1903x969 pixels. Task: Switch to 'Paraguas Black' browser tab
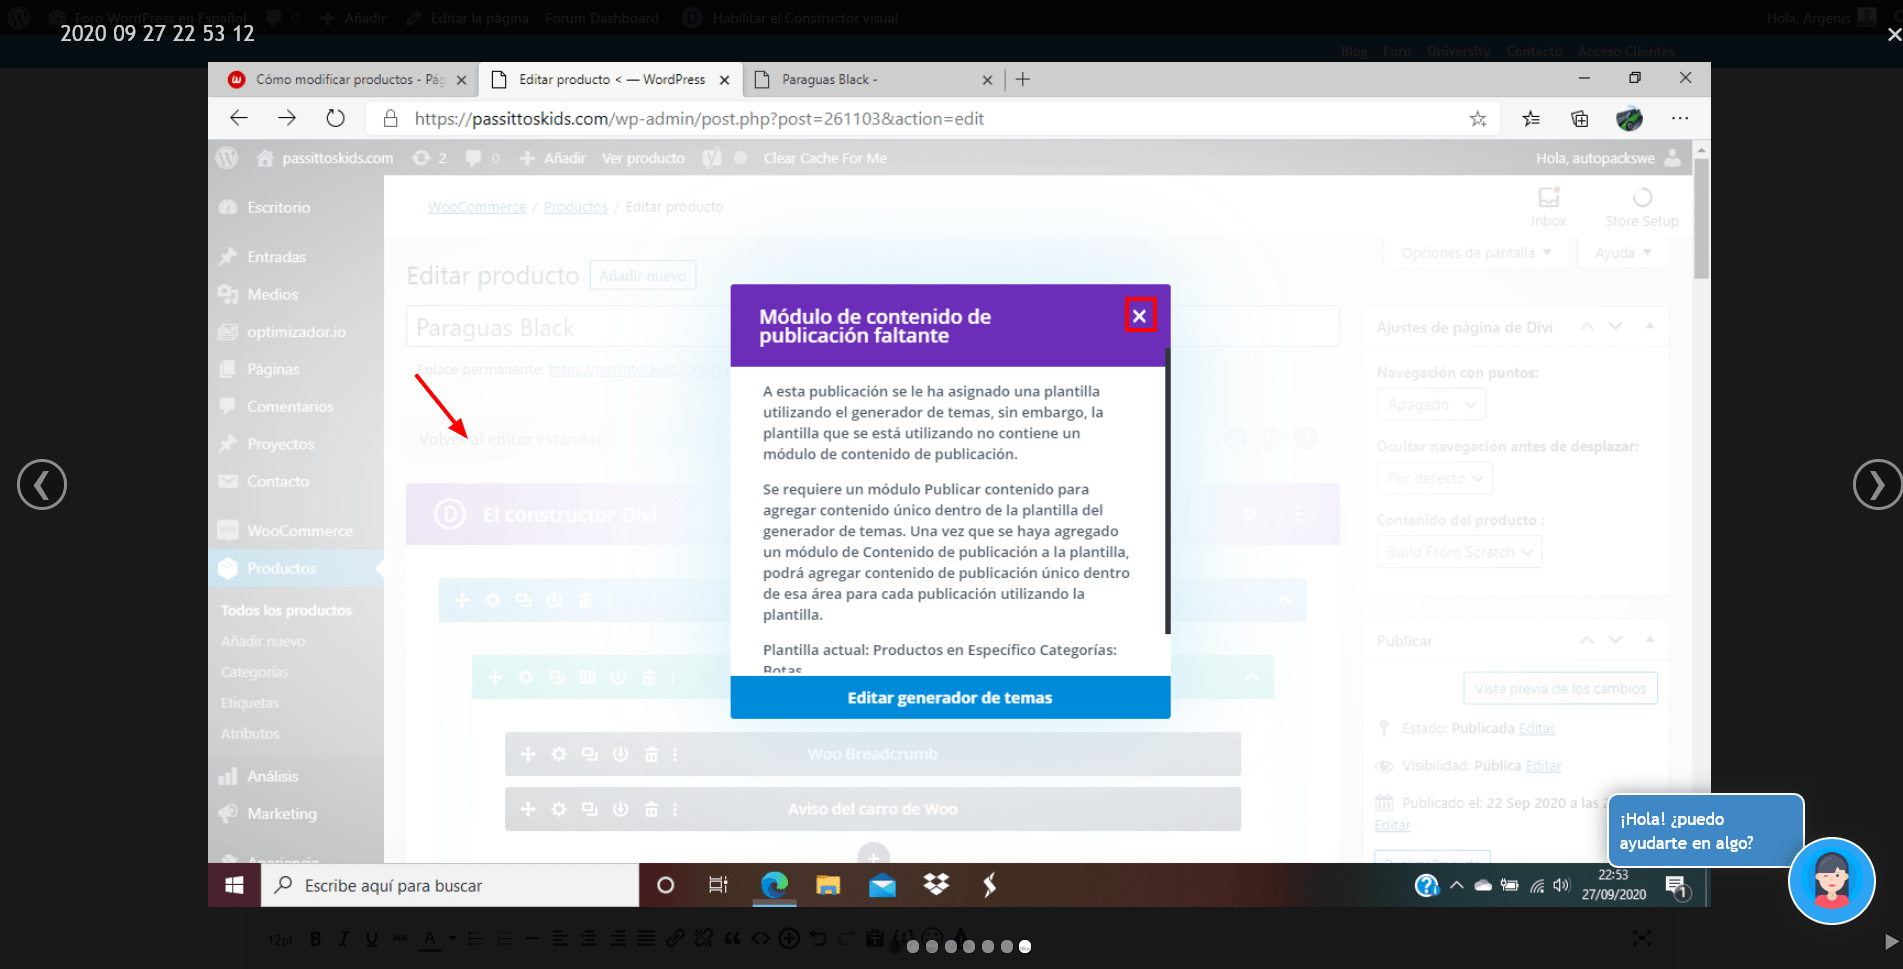pos(872,79)
